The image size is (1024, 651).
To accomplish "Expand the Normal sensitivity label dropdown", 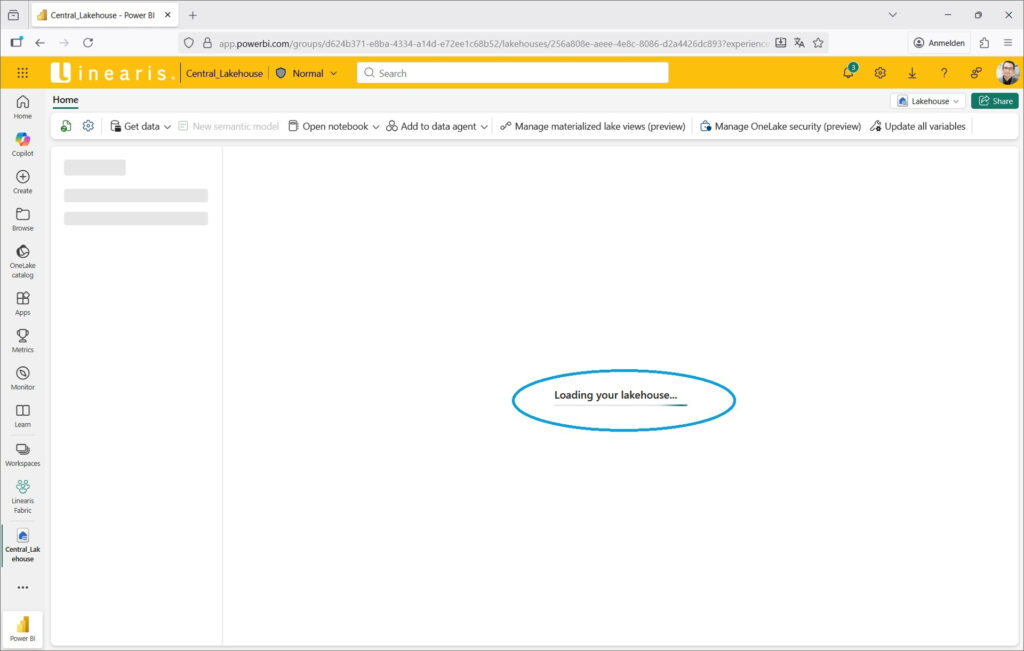I will click(307, 73).
